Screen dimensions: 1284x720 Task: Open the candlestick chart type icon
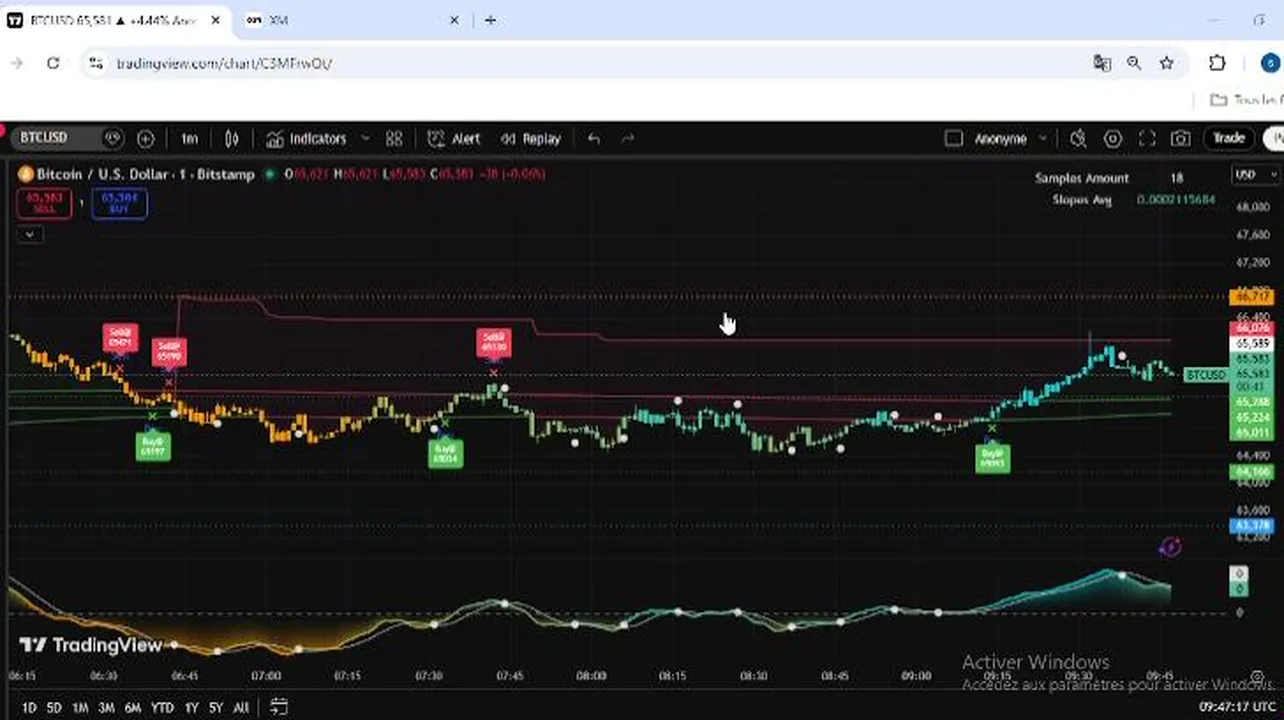click(232, 139)
